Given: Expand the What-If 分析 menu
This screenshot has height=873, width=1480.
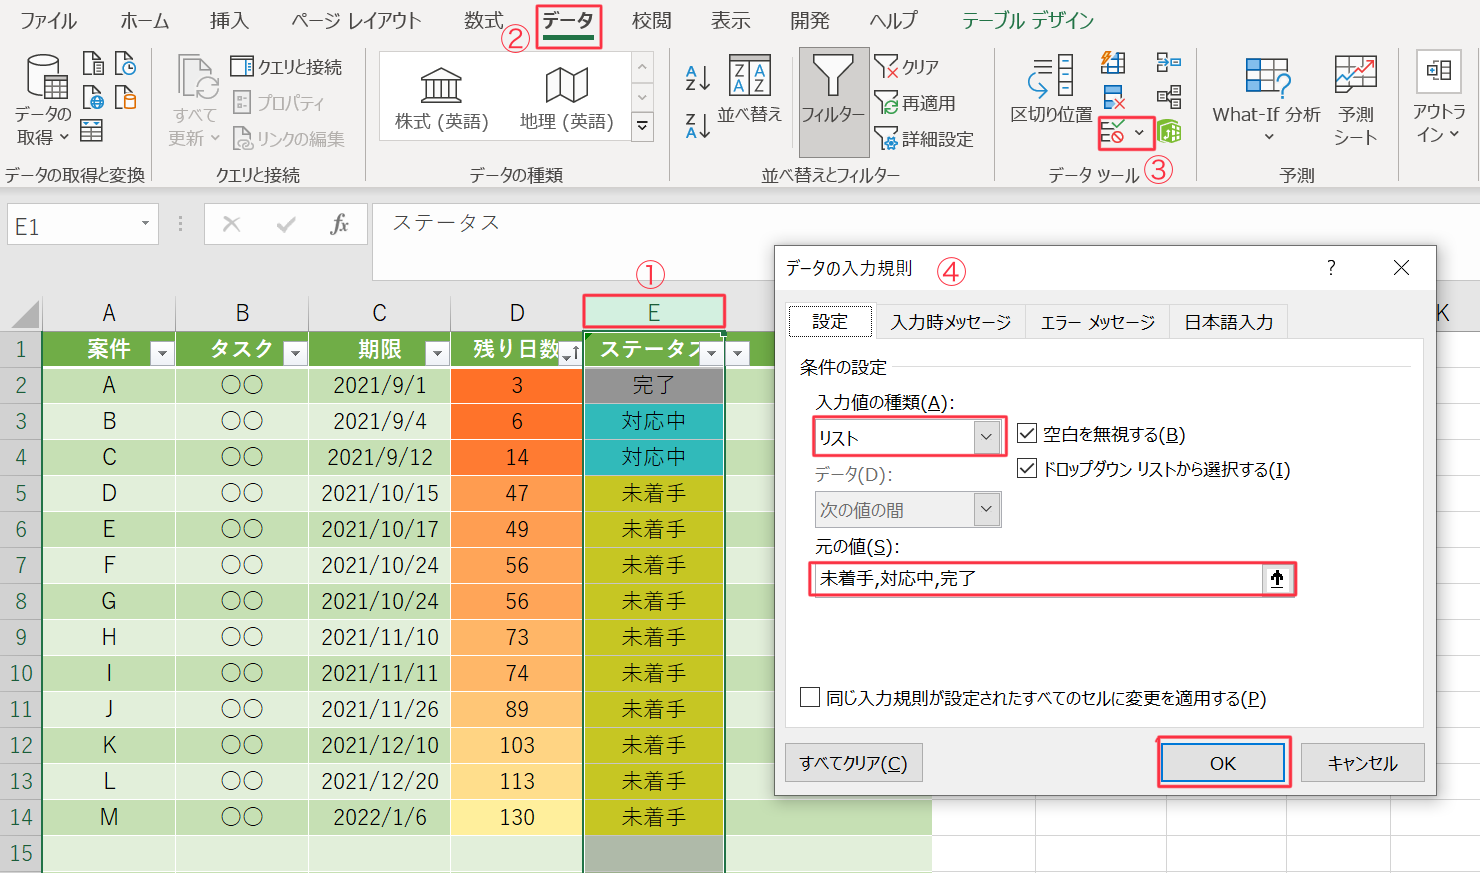Looking at the screenshot, I should [1266, 100].
